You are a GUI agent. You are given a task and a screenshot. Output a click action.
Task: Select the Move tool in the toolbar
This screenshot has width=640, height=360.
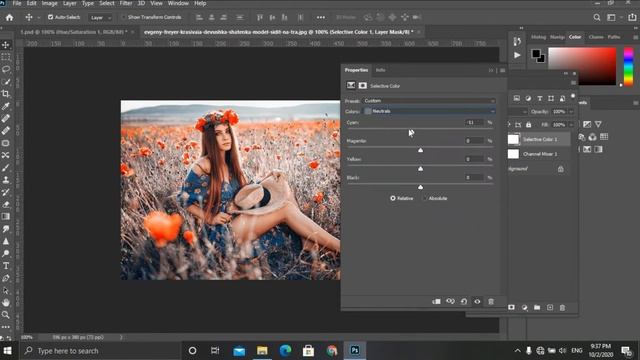coord(6,45)
